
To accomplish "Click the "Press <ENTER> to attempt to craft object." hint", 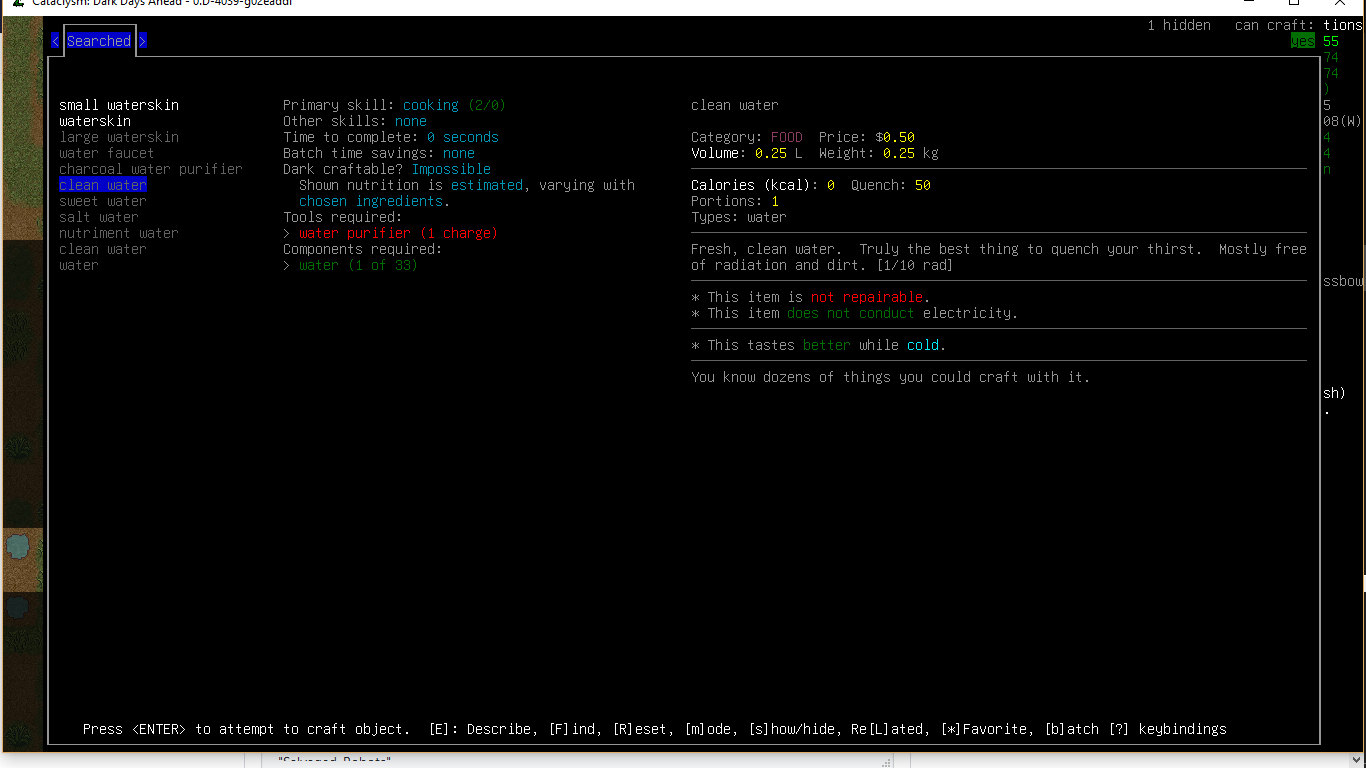I will pos(247,729).
